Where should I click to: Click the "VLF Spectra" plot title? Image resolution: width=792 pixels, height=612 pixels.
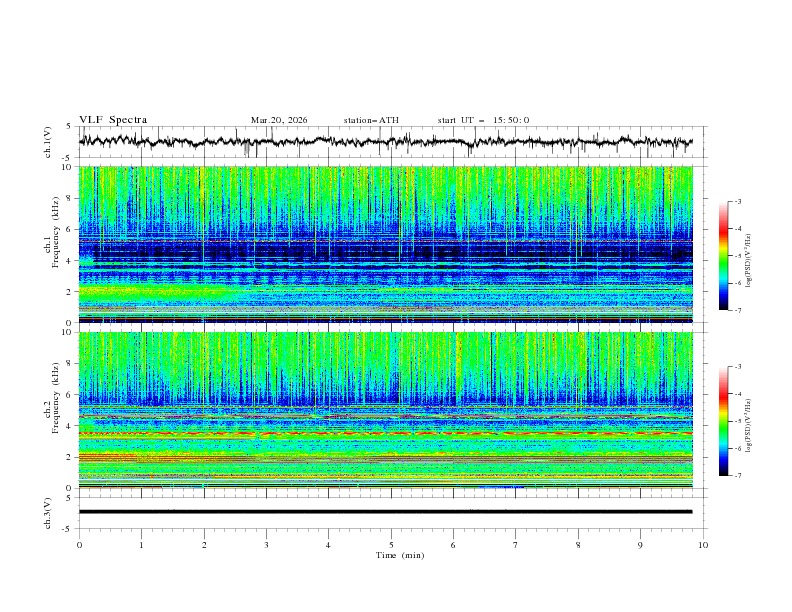coord(113,120)
